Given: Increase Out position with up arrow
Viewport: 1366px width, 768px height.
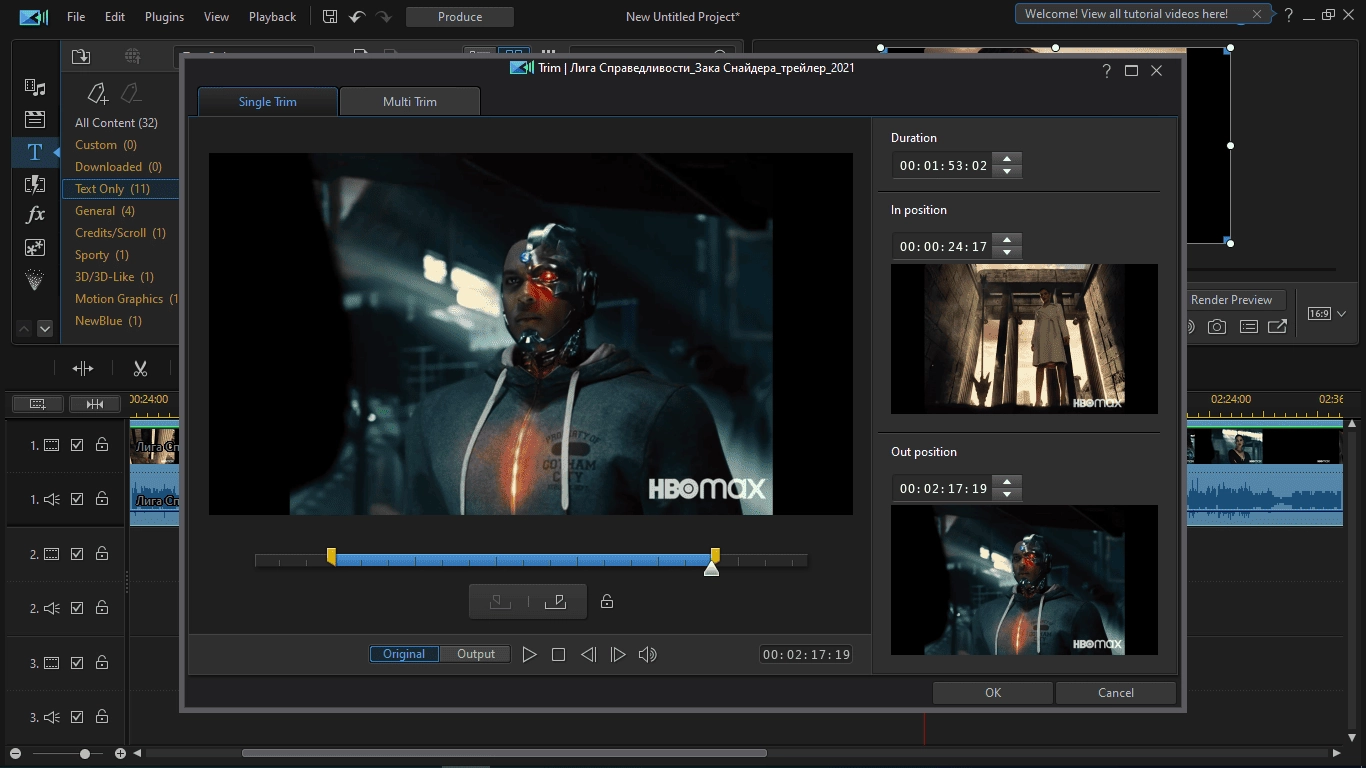Looking at the screenshot, I should [x=1007, y=482].
